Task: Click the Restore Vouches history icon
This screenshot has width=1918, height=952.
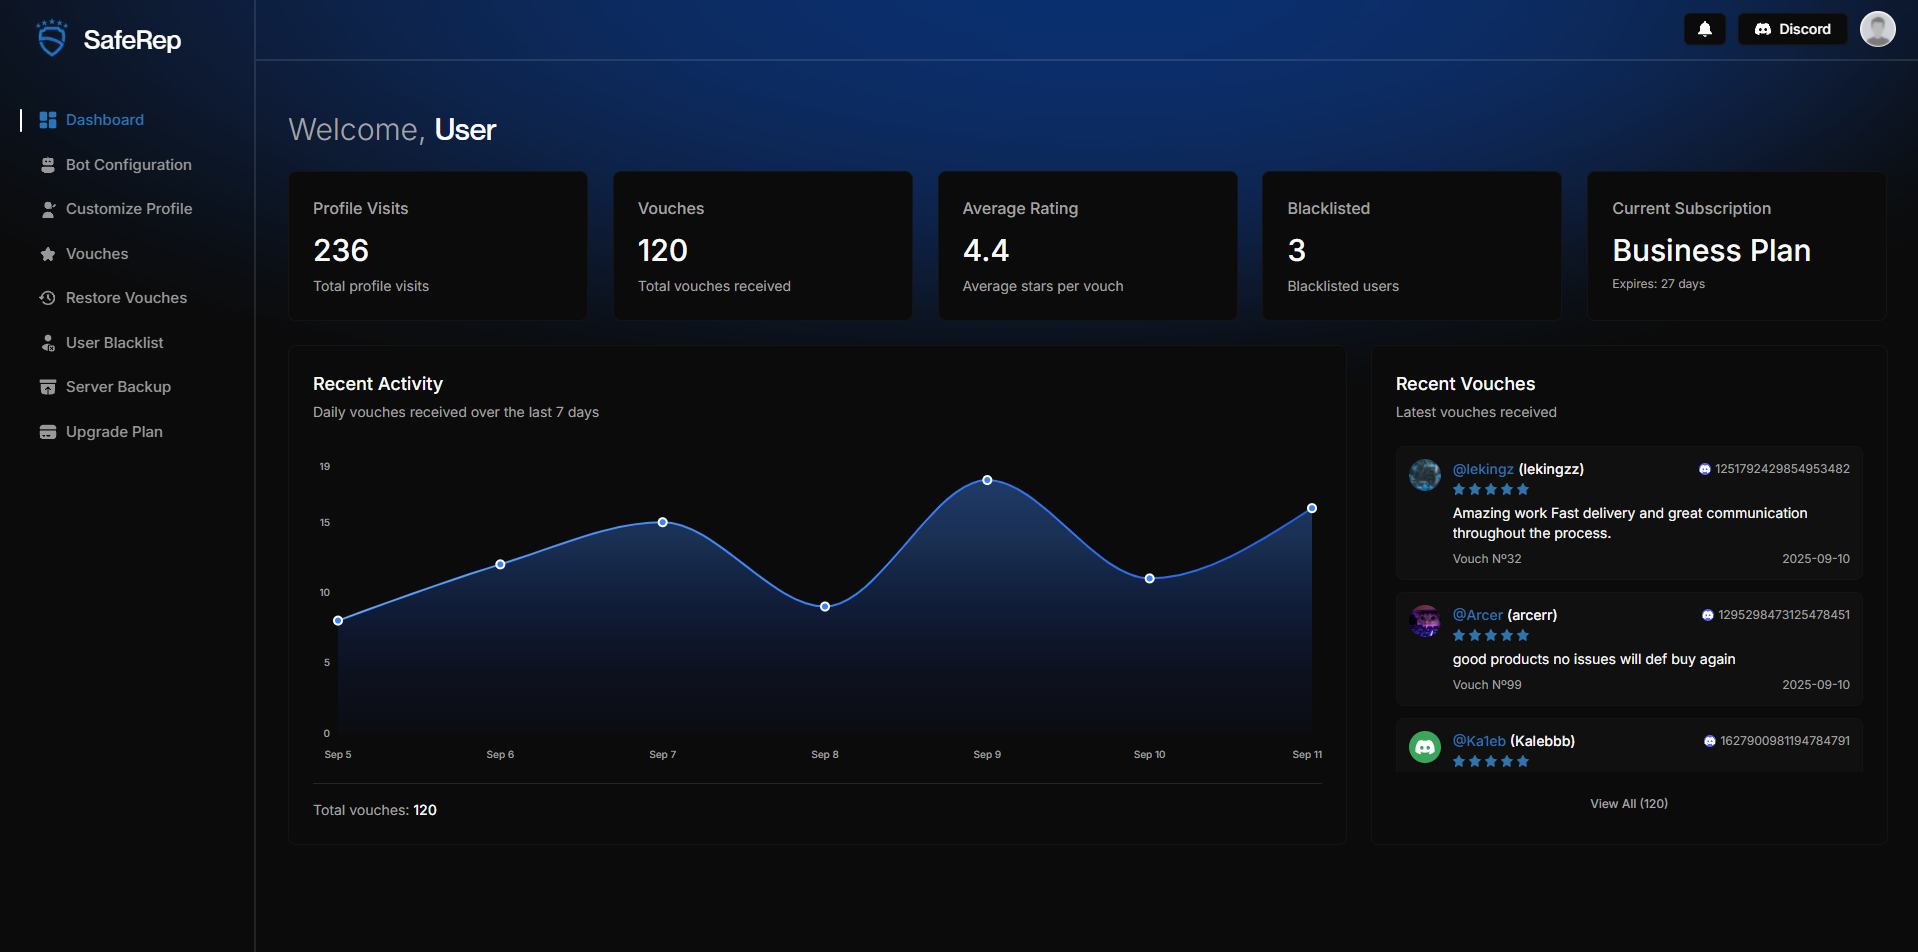Action: click(x=47, y=298)
